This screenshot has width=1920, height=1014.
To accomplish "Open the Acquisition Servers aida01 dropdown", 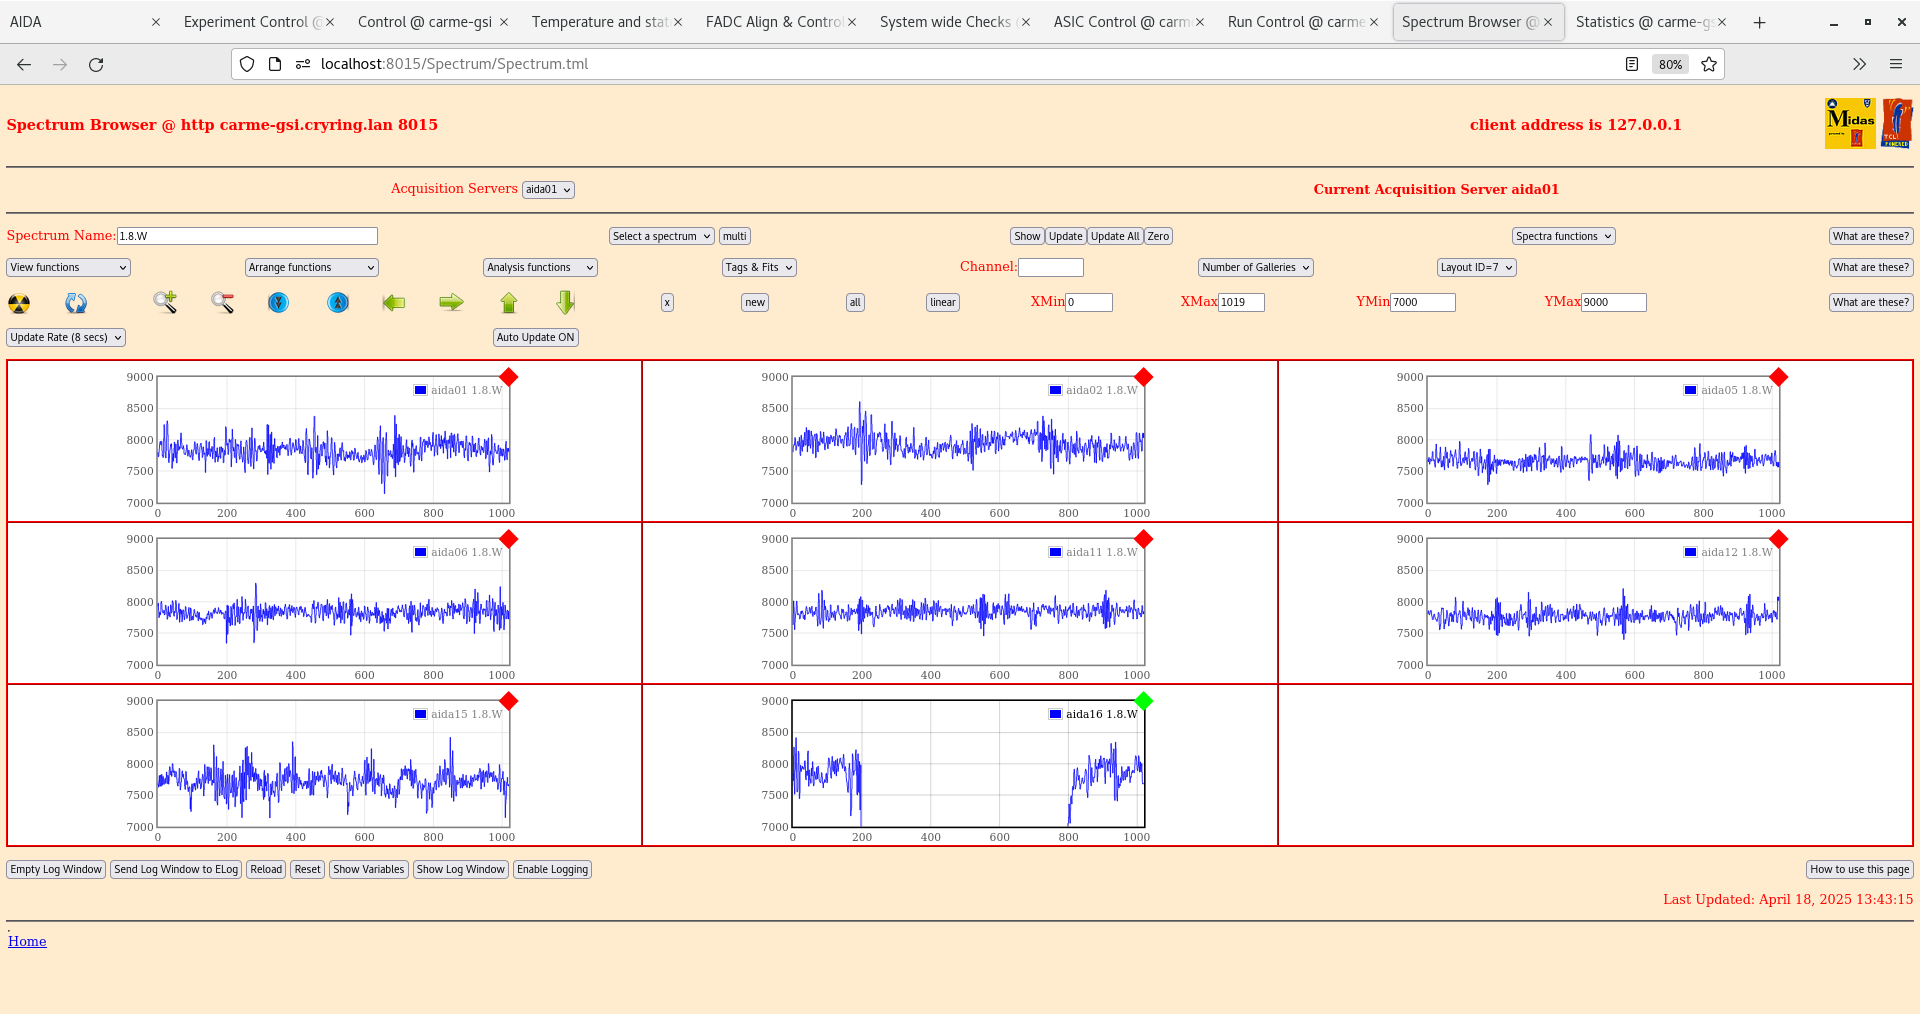I will [x=548, y=190].
